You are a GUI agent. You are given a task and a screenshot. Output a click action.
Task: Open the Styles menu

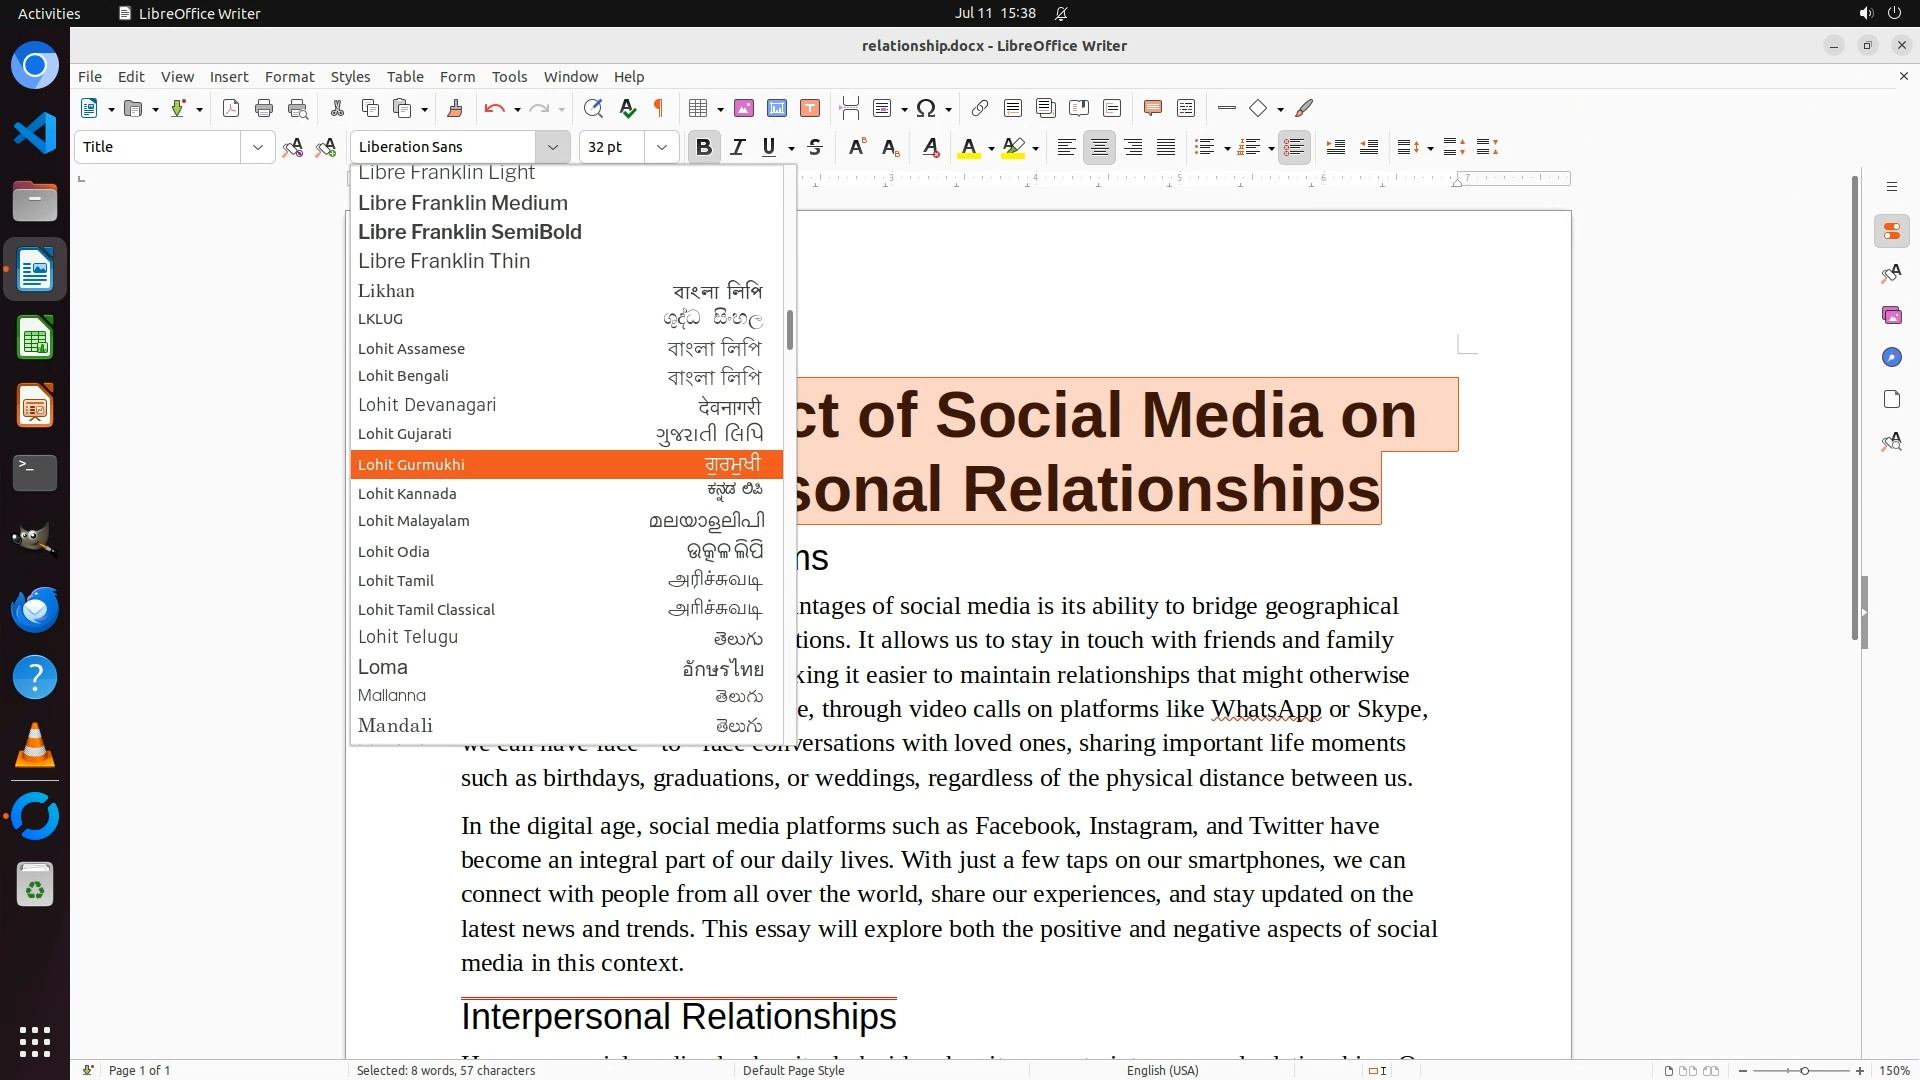pos(350,77)
